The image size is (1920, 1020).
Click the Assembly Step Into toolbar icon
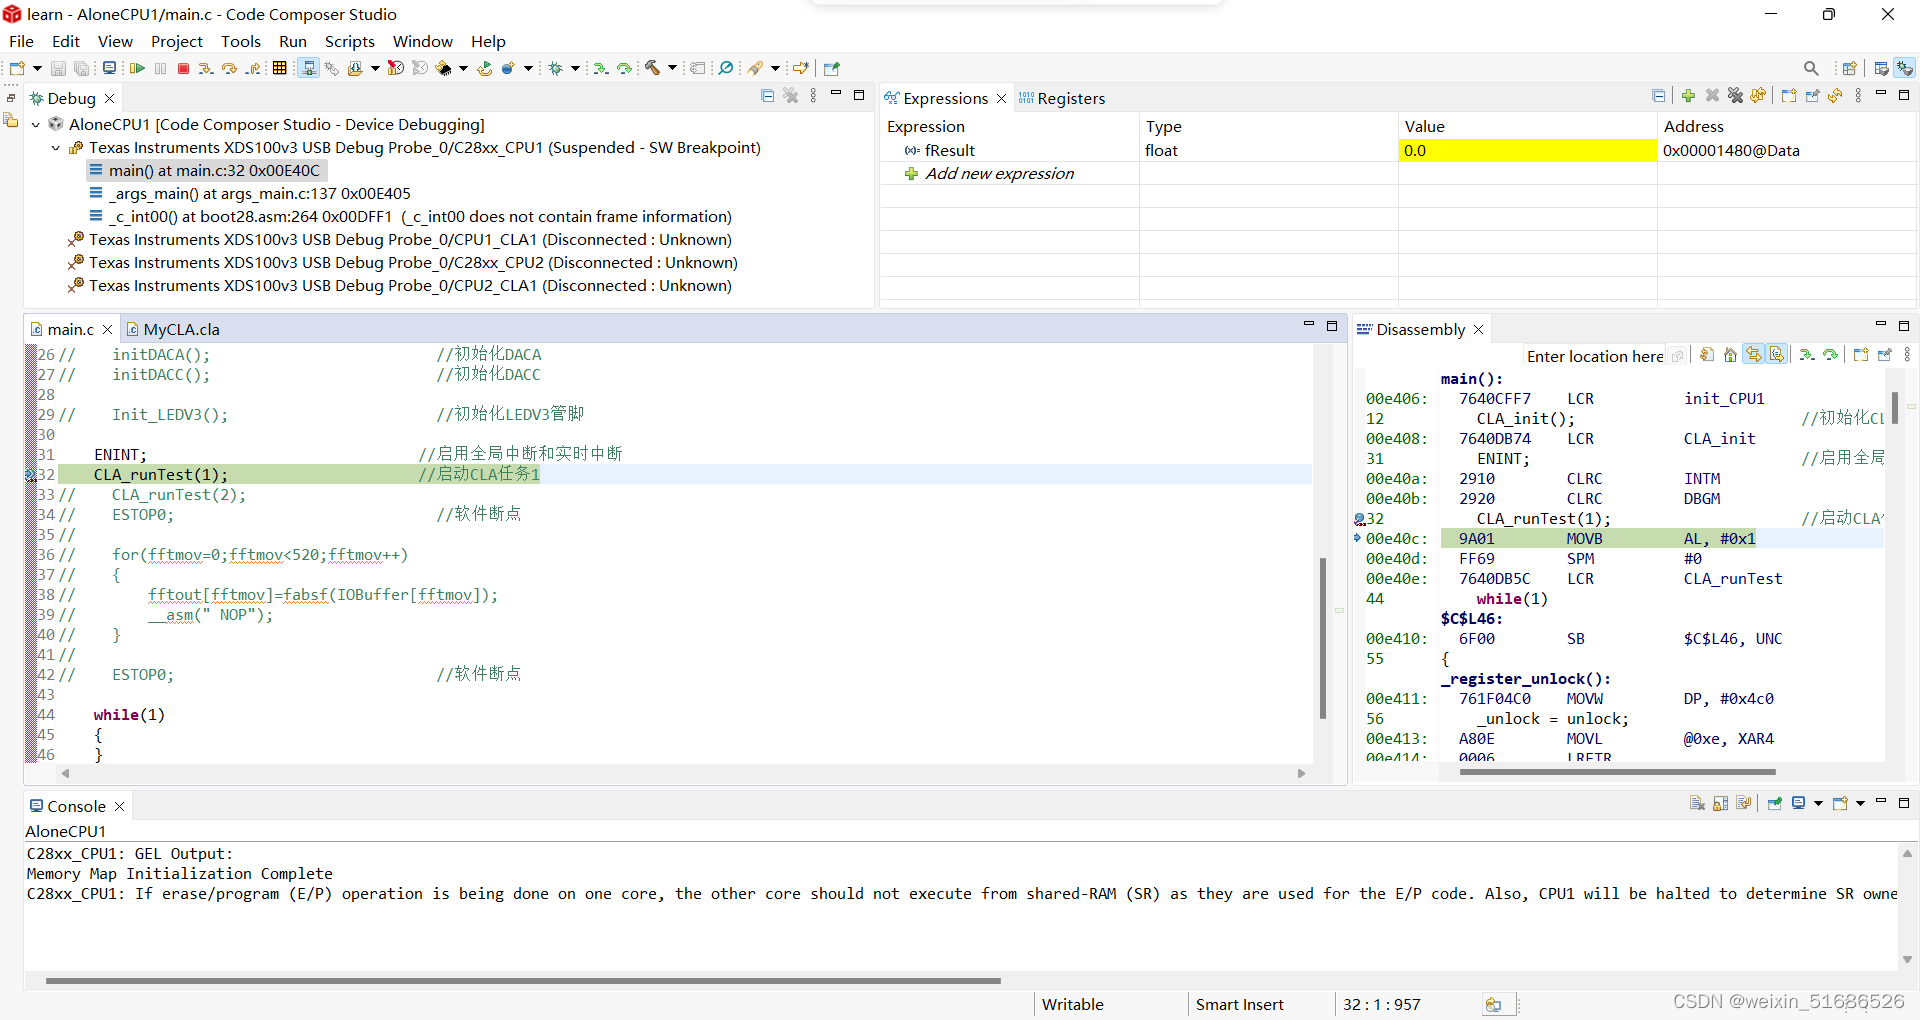pos(600,68)
